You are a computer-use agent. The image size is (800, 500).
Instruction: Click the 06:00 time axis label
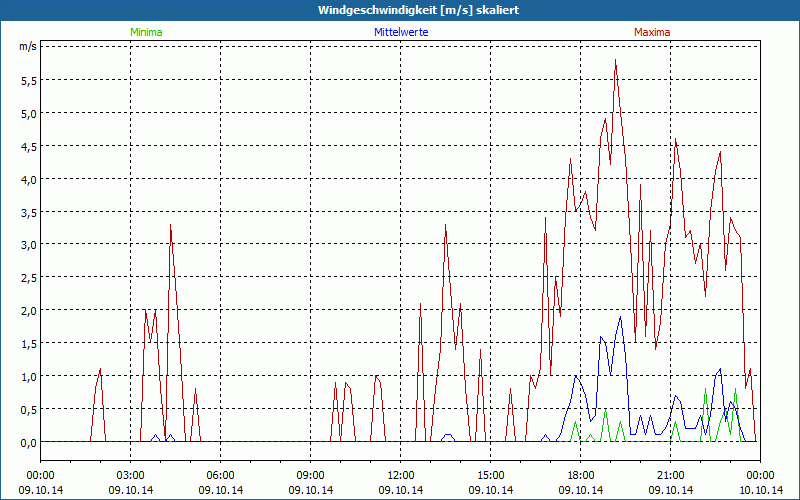coord(220,475)
